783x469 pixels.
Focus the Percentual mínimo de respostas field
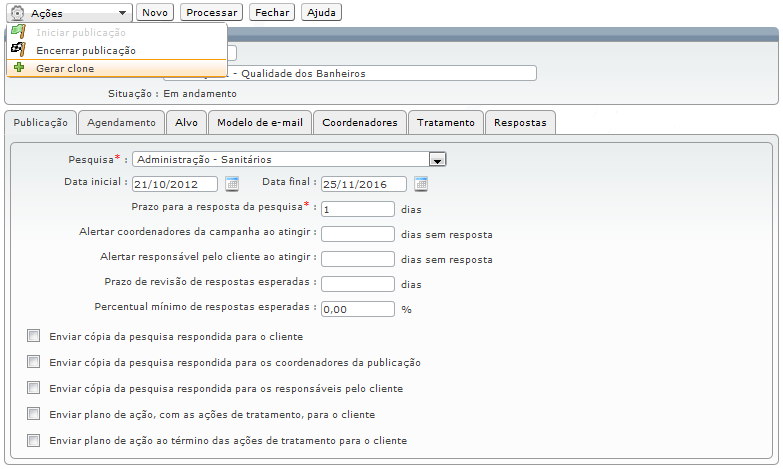(358, 309)
